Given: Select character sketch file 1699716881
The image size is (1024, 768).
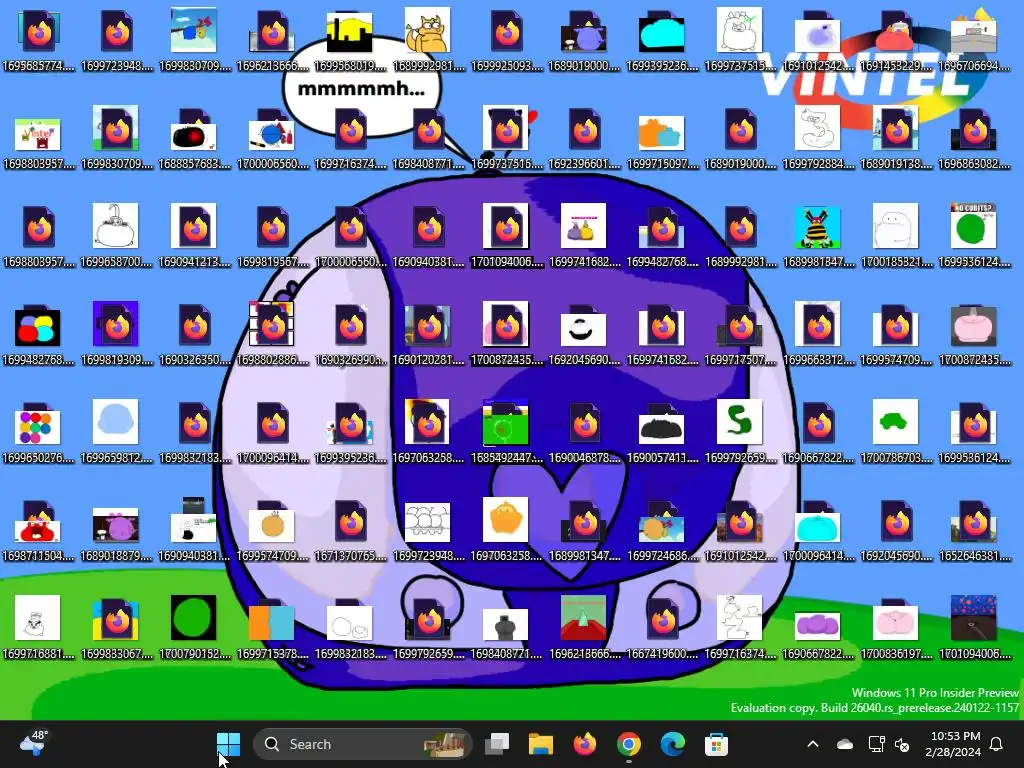Looking at the screenshot, I should (x=39, y=627).
